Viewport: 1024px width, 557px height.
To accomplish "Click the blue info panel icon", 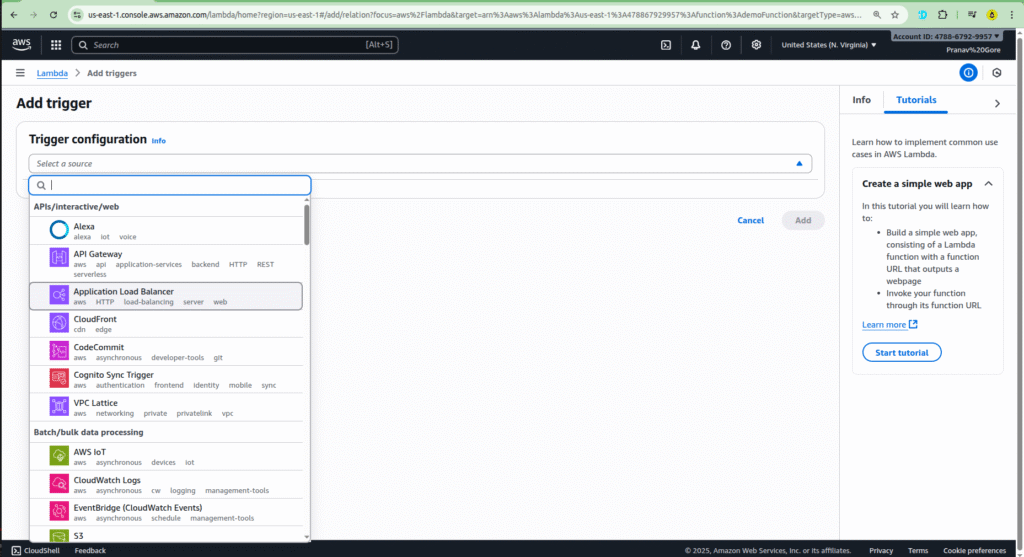I will tap(968, 73).
